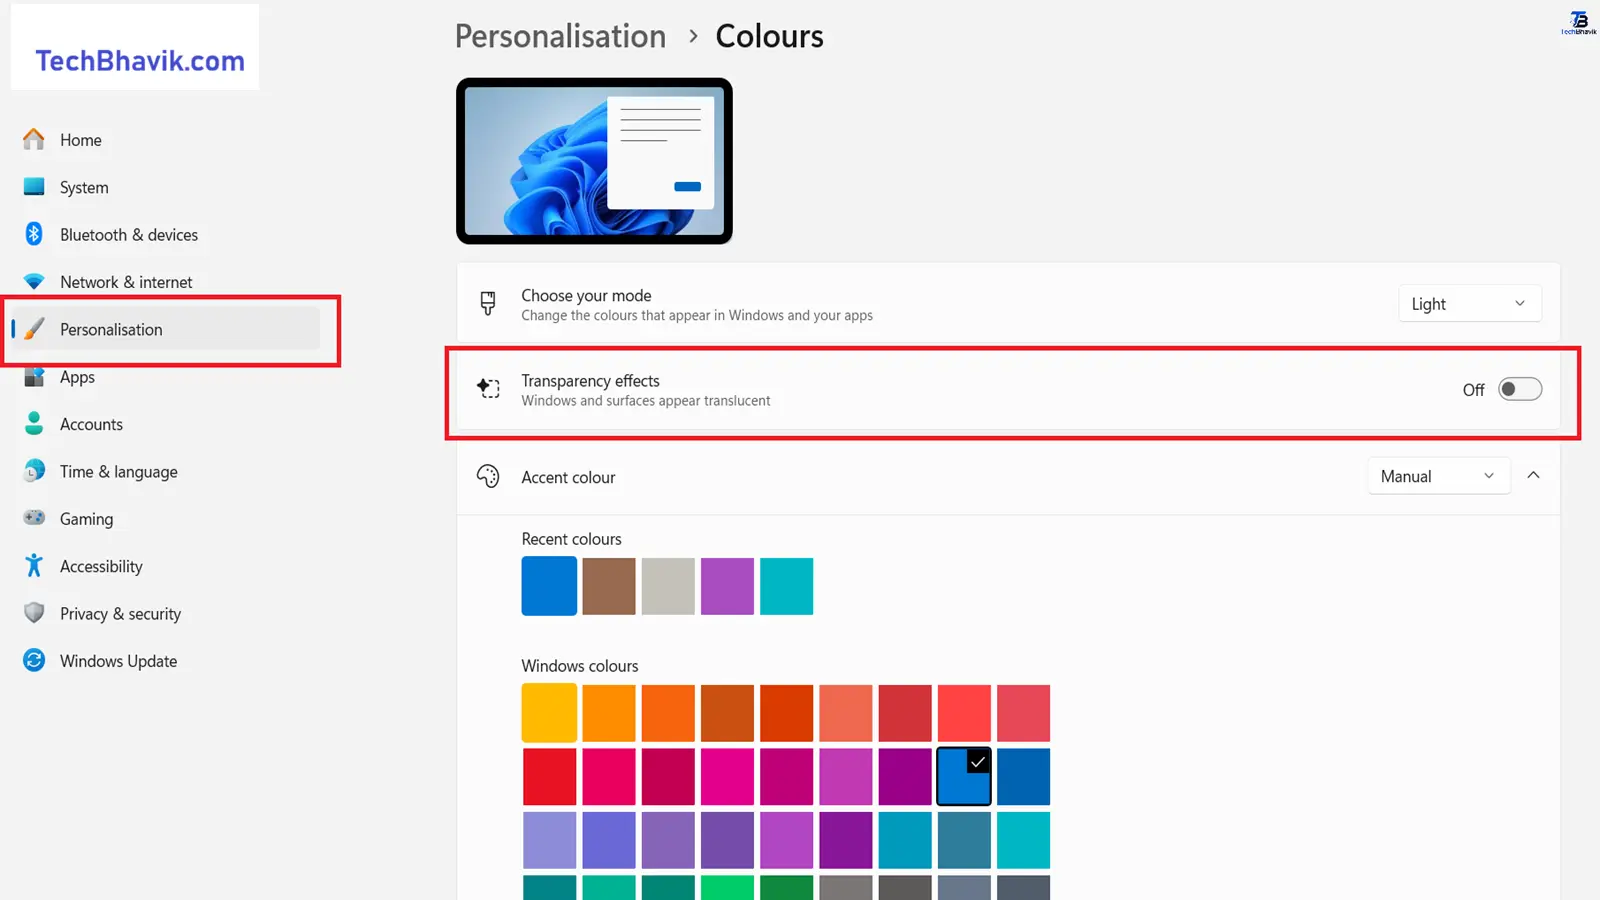Open the Accent colour Manual dropdown
Image resolution: width=1600 pixels, height=900 pixels.
point(1438,476)
